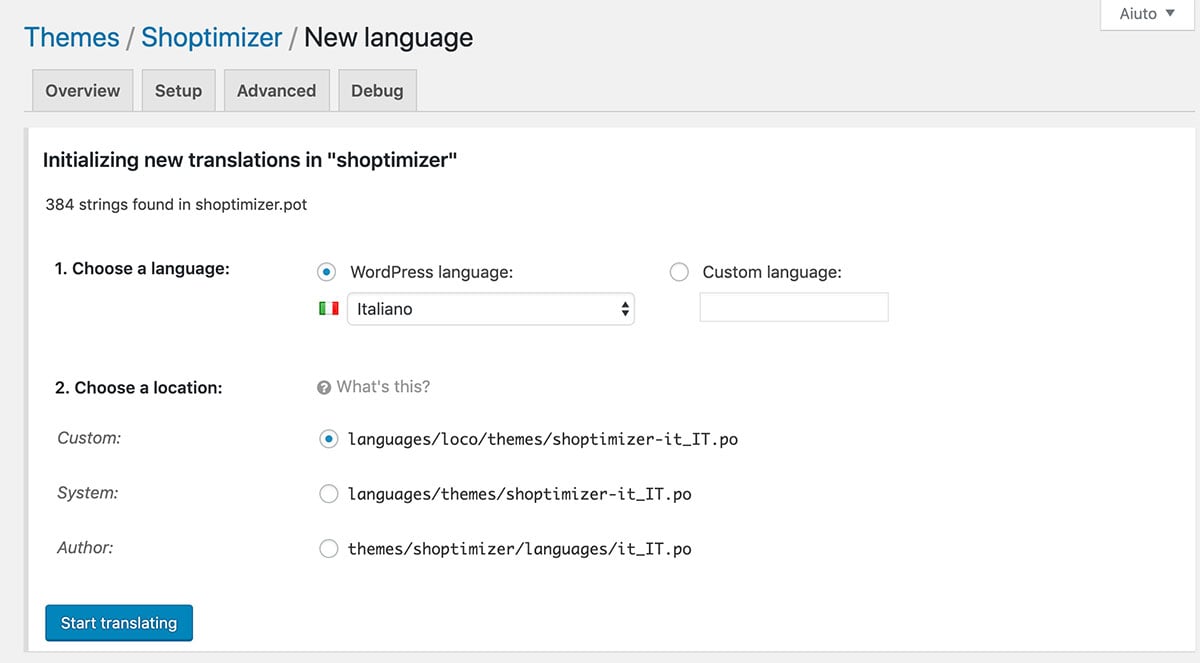Screen dimensions: 1200x663
Task: Focus the Custom language input field
Action: pos(794,307)
